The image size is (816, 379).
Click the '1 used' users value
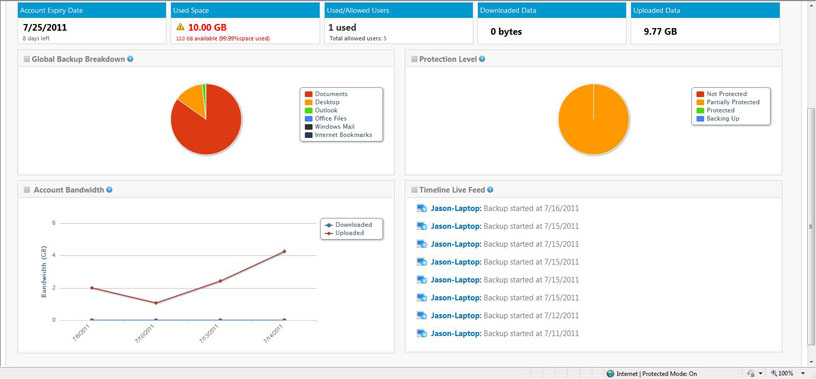342,27
